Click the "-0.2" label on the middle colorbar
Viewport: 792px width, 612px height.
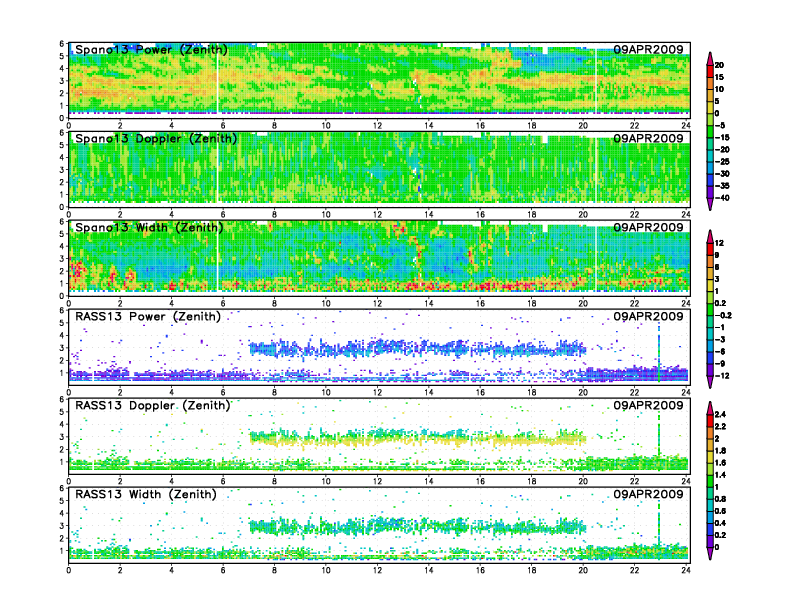click(723, 316)
